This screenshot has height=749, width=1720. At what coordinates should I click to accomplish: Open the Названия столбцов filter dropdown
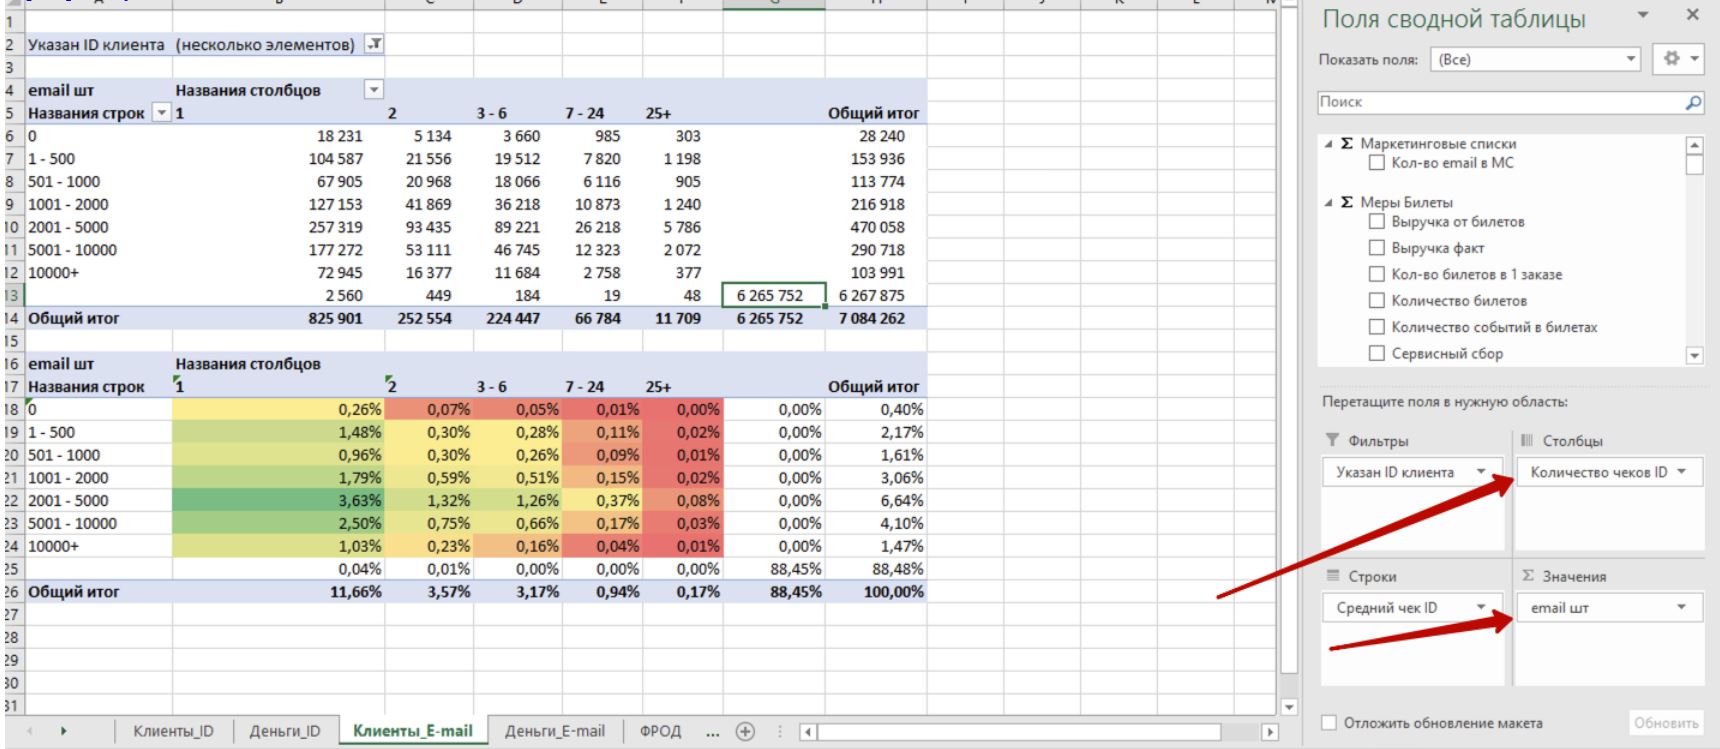[373, 90]
